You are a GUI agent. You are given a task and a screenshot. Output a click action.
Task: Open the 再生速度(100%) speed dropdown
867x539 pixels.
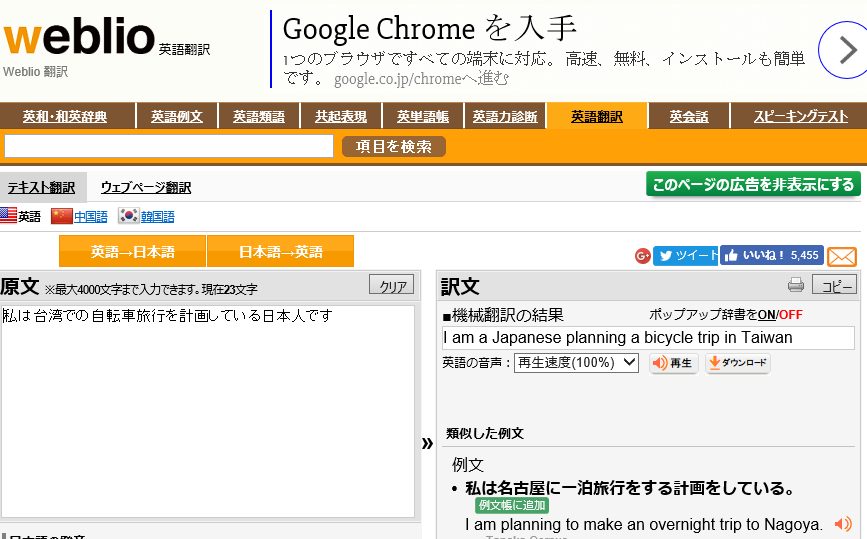[x=576, y=363]
